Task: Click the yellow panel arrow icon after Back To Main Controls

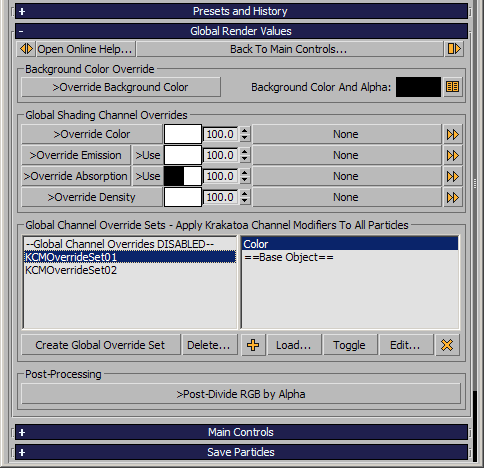Action: pos(454,49)
